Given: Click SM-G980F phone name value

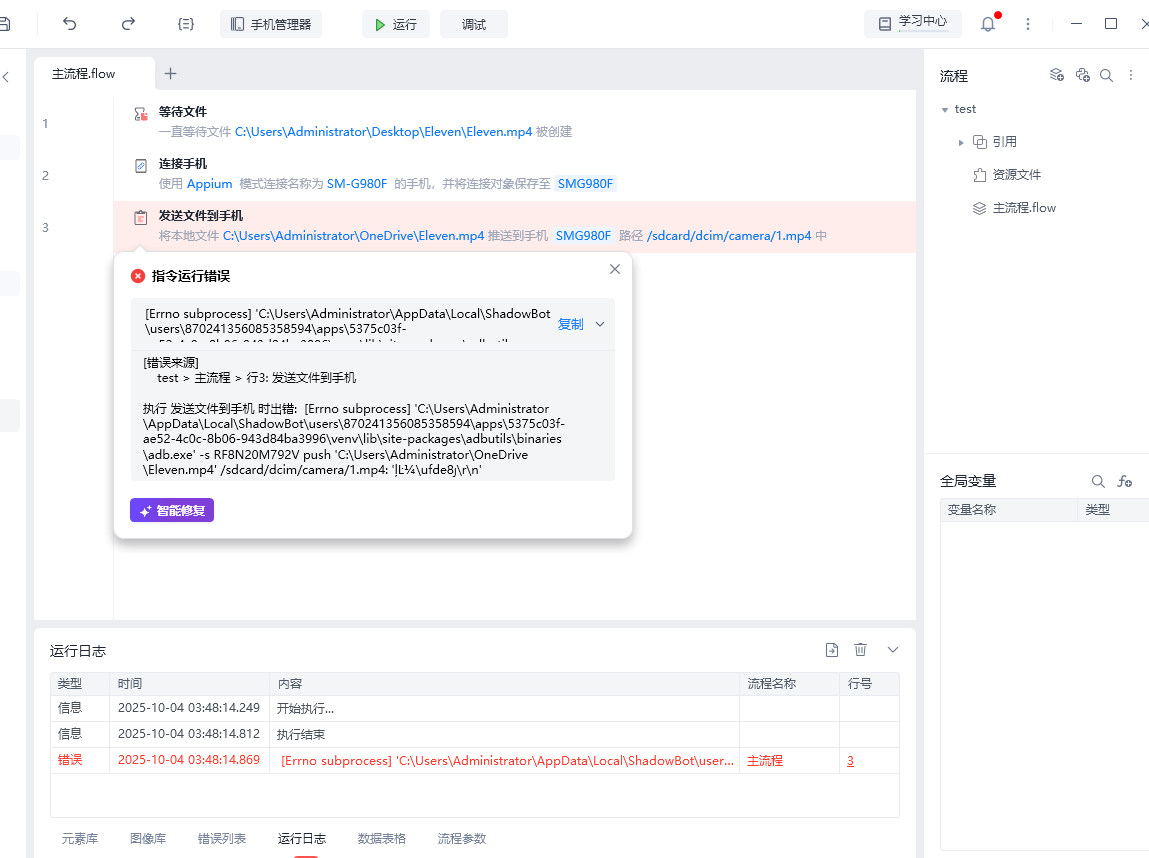Looking at the screenshot, I should (357, 184).
